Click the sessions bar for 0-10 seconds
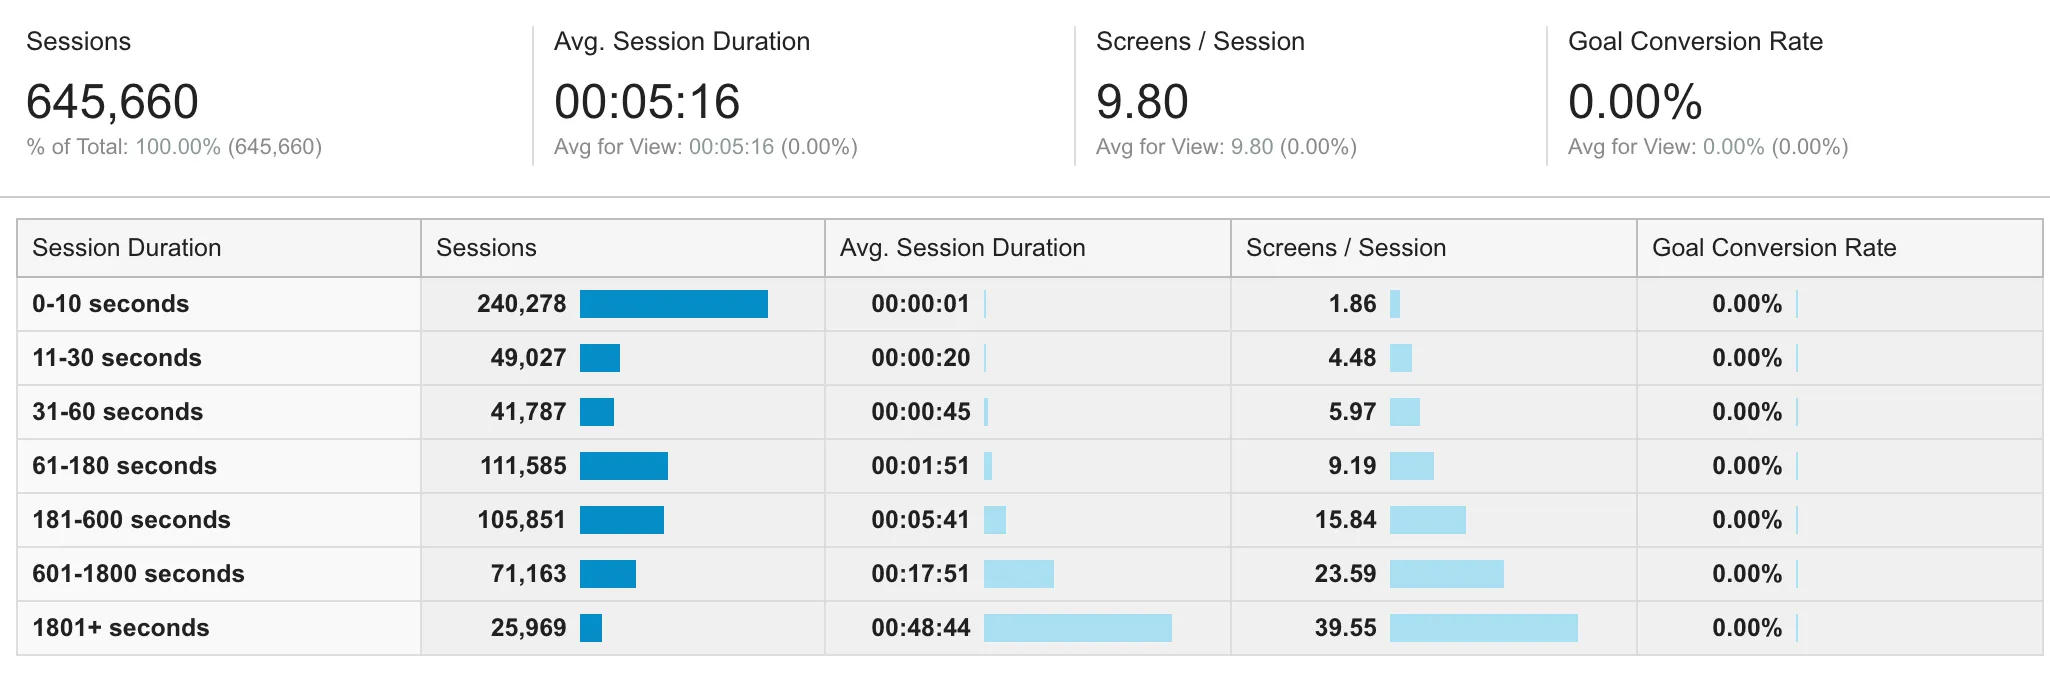The height and width of the screenshot is (694, 2050). (x=673, y=304)
